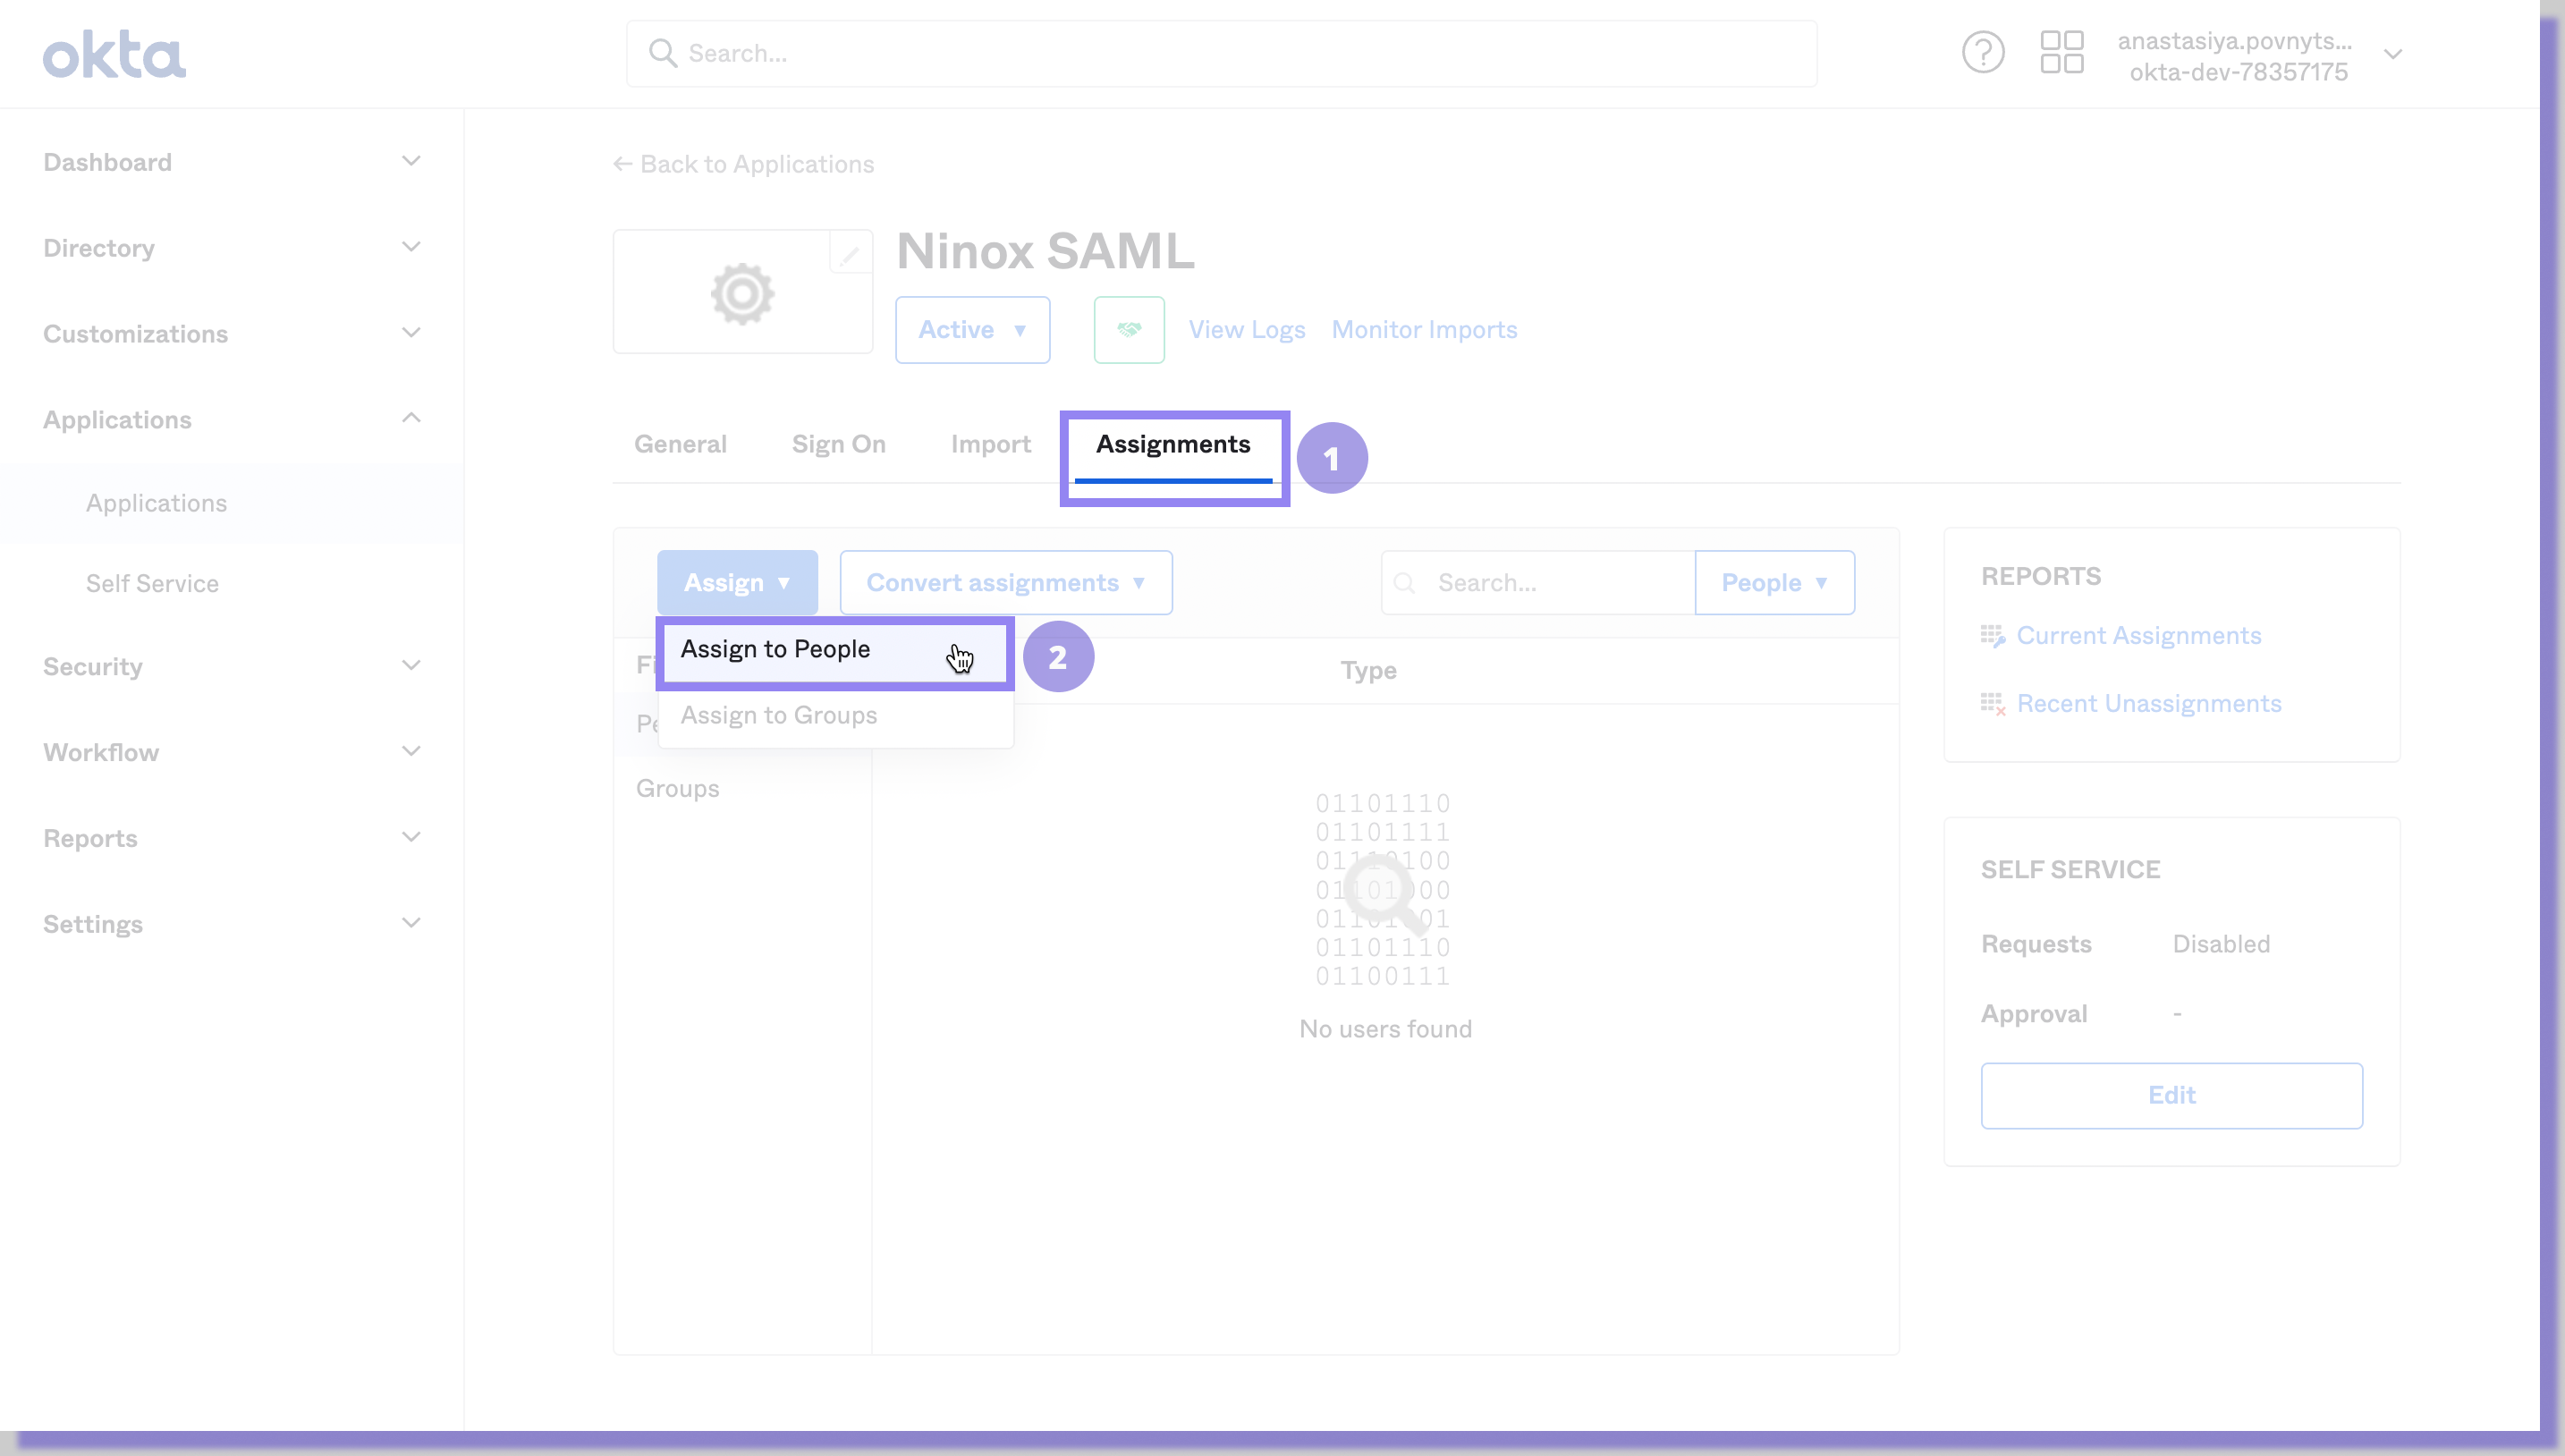Click the Dashboard sidebar label
2565x1456 pixels.
[107, 162]
